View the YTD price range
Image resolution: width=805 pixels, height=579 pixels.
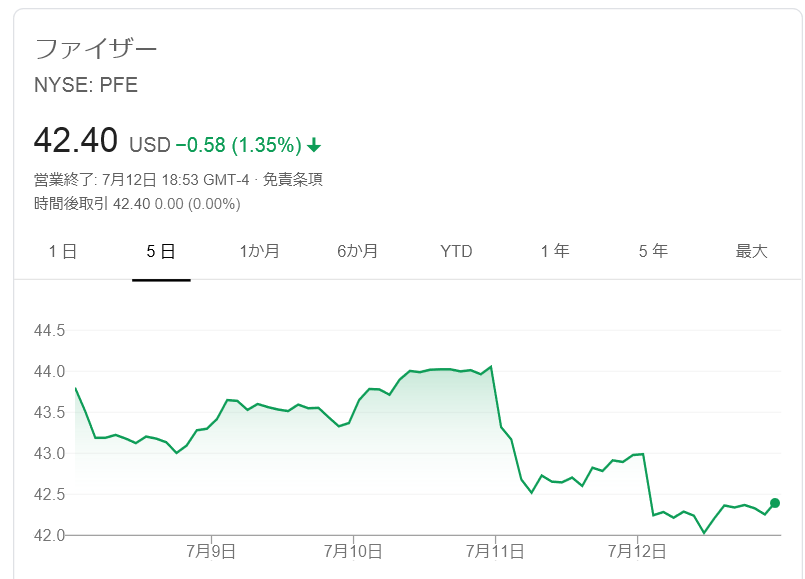coord(456,251)
